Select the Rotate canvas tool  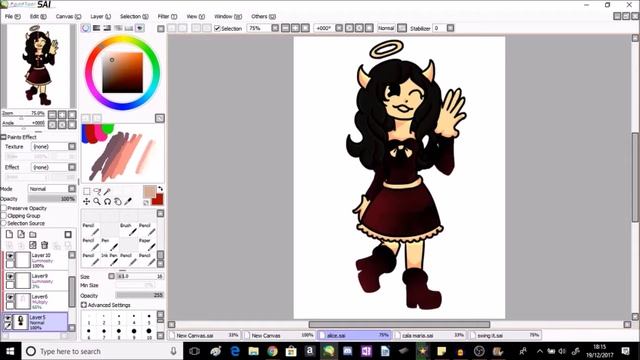(x=107, y=201)
